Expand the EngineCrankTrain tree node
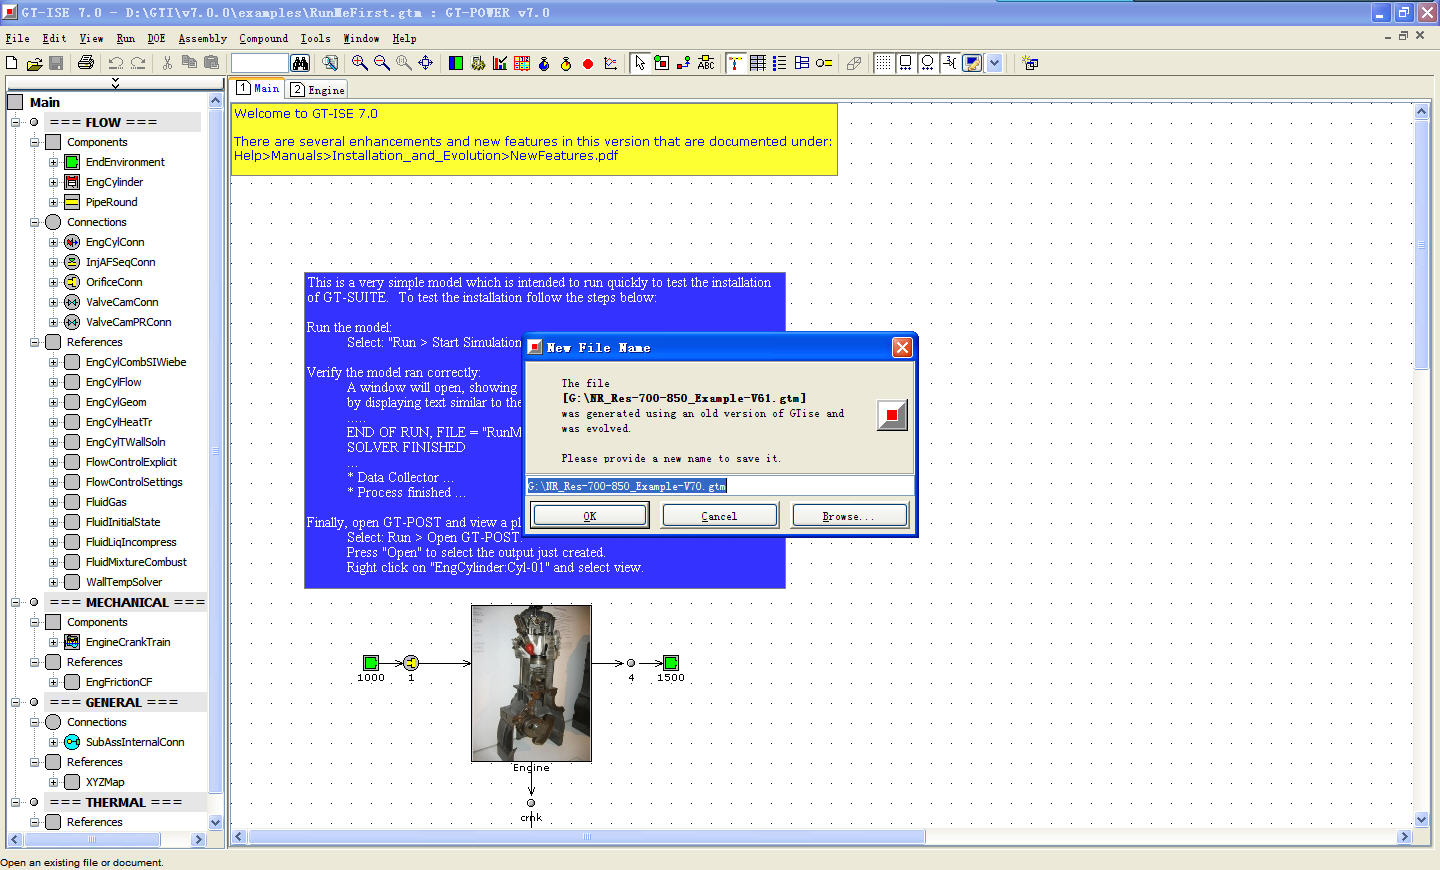This screenshot has width=1440, height=870. point(54,642)
